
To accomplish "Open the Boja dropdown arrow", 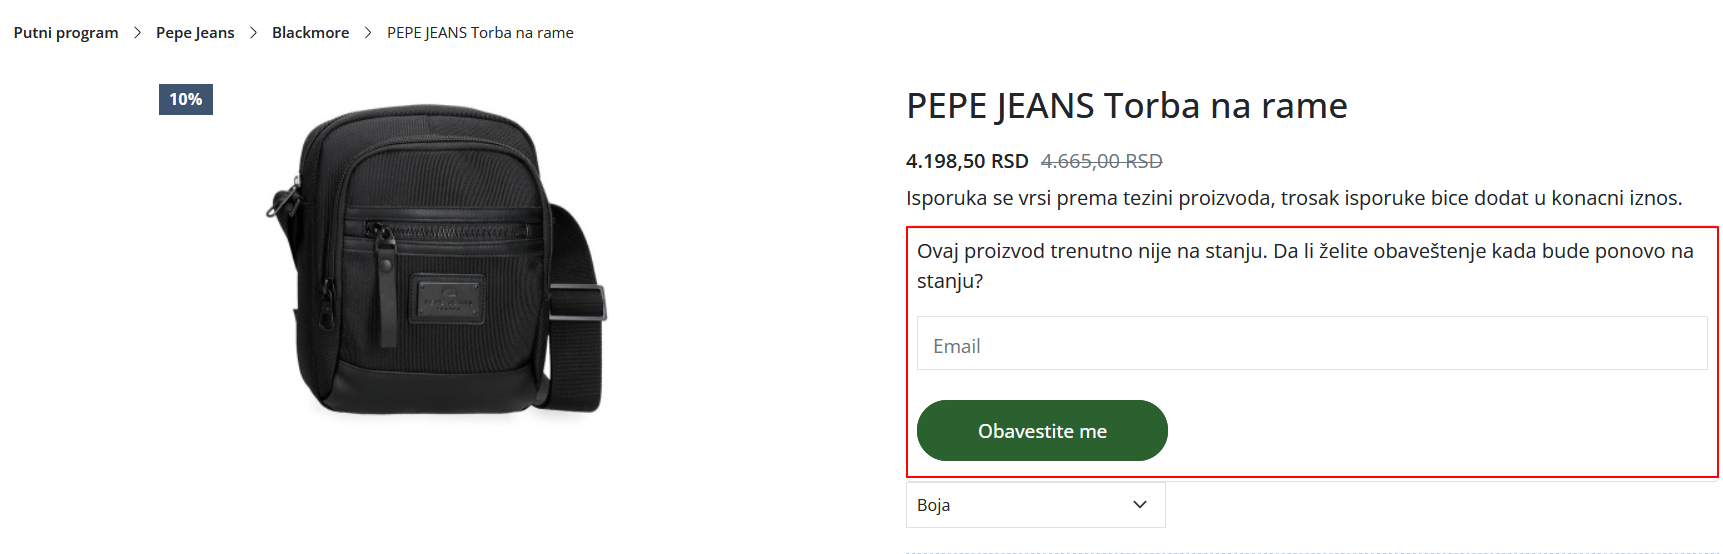I will [1139, 505].
